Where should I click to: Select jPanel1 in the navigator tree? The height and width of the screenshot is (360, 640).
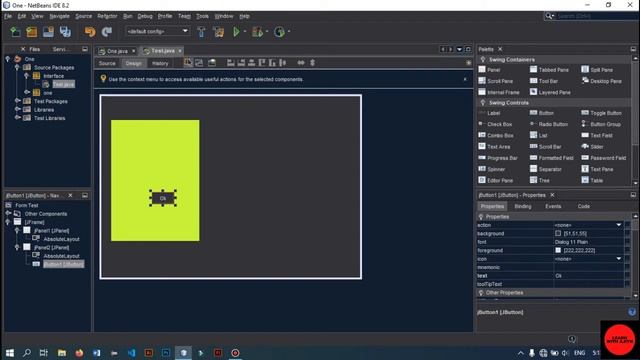51,231
